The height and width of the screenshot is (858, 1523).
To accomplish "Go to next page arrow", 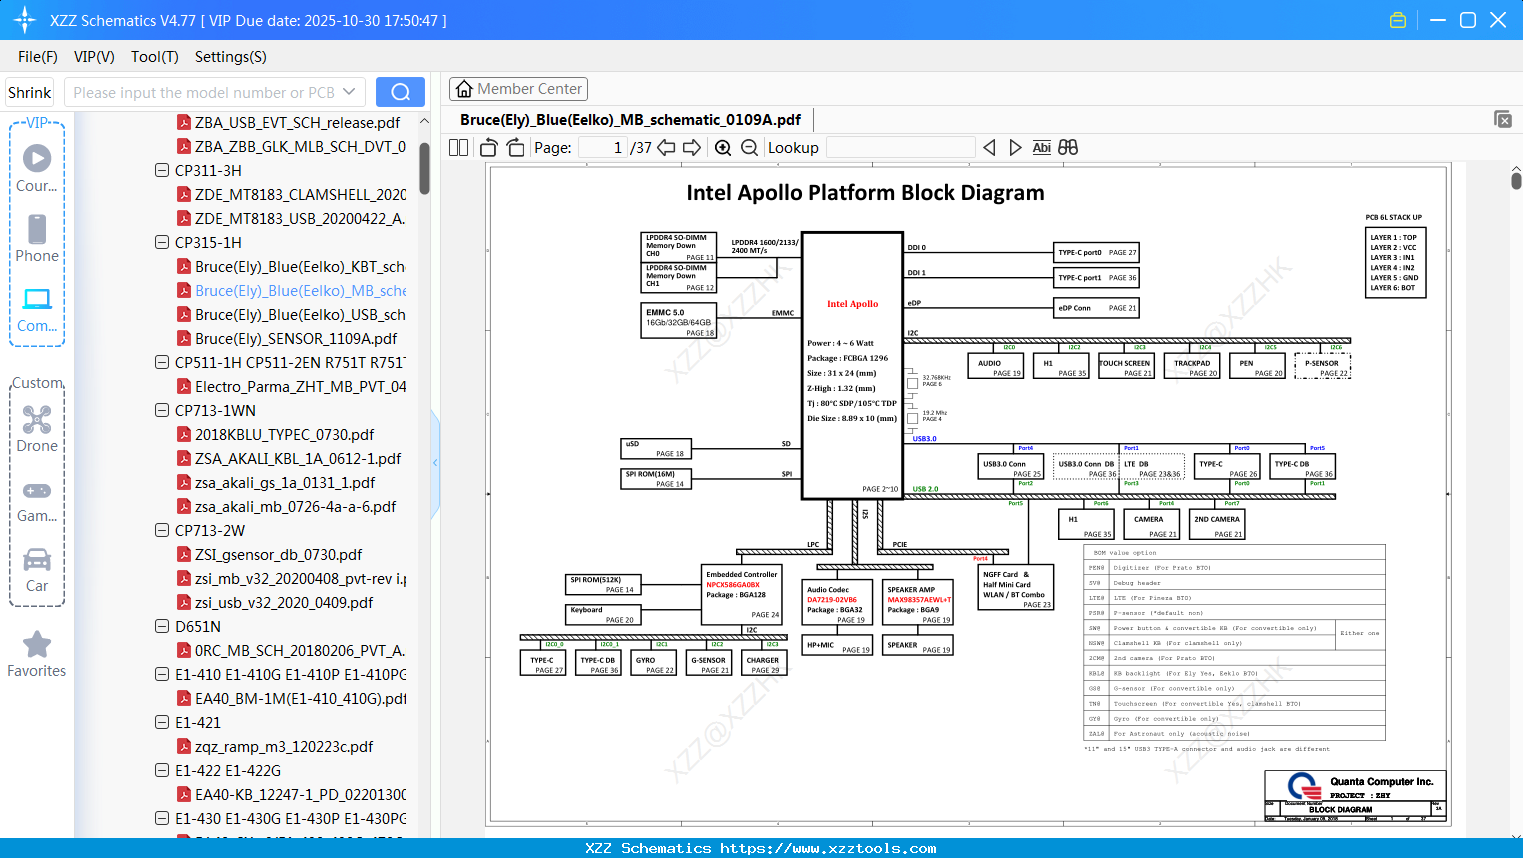I will pos(692,148).
